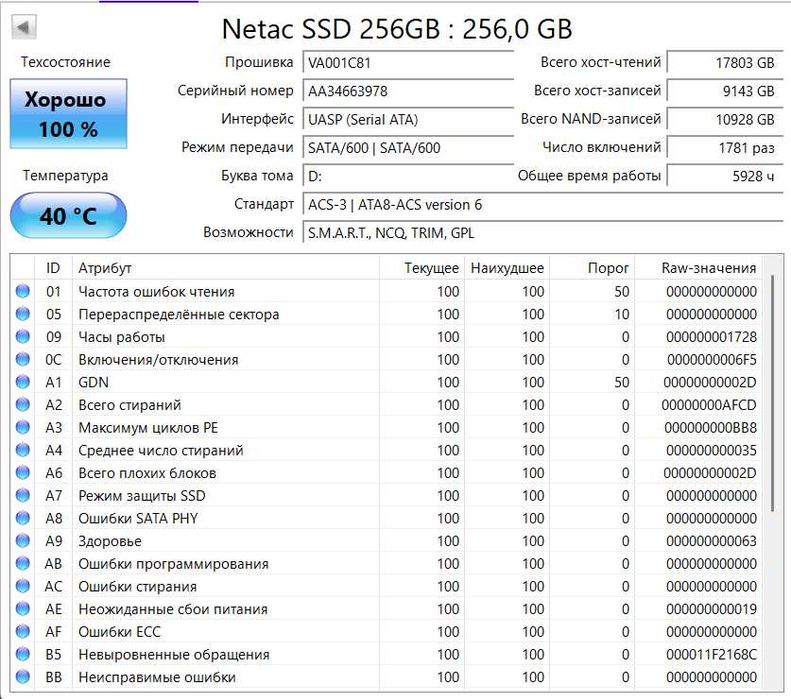Screen dimensions: 791x699
Task: Click the status orb for attribute A2
Action: click(23, 404)
